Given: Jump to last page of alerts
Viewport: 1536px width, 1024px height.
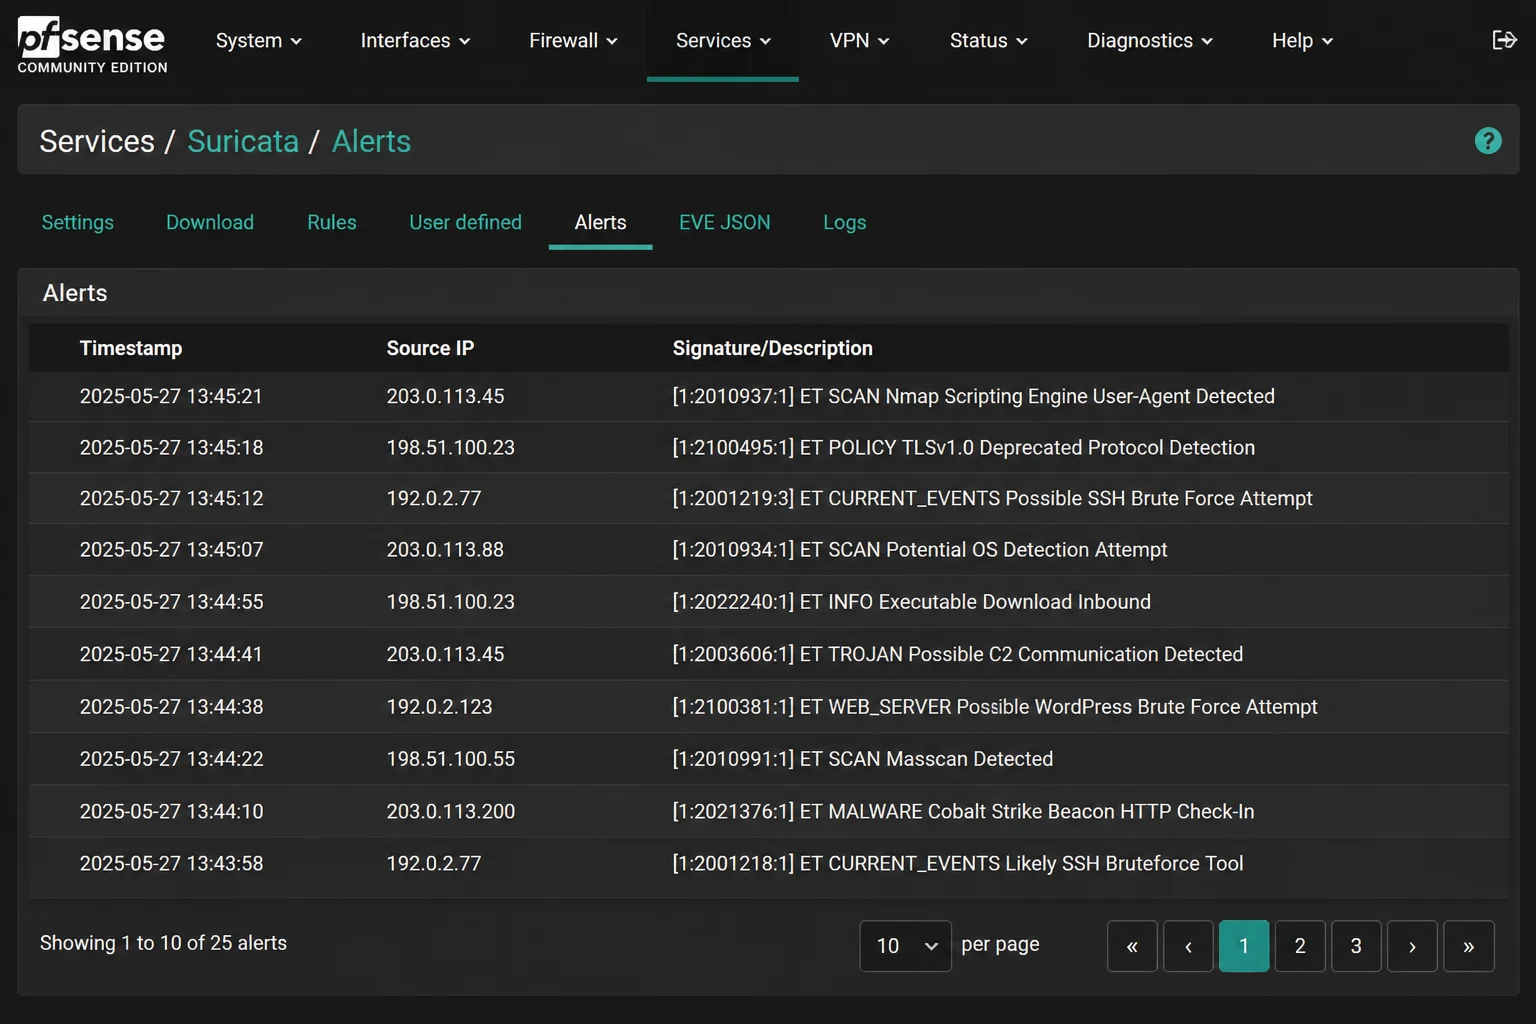Looking at the screenshot, I should (1468, 946).
